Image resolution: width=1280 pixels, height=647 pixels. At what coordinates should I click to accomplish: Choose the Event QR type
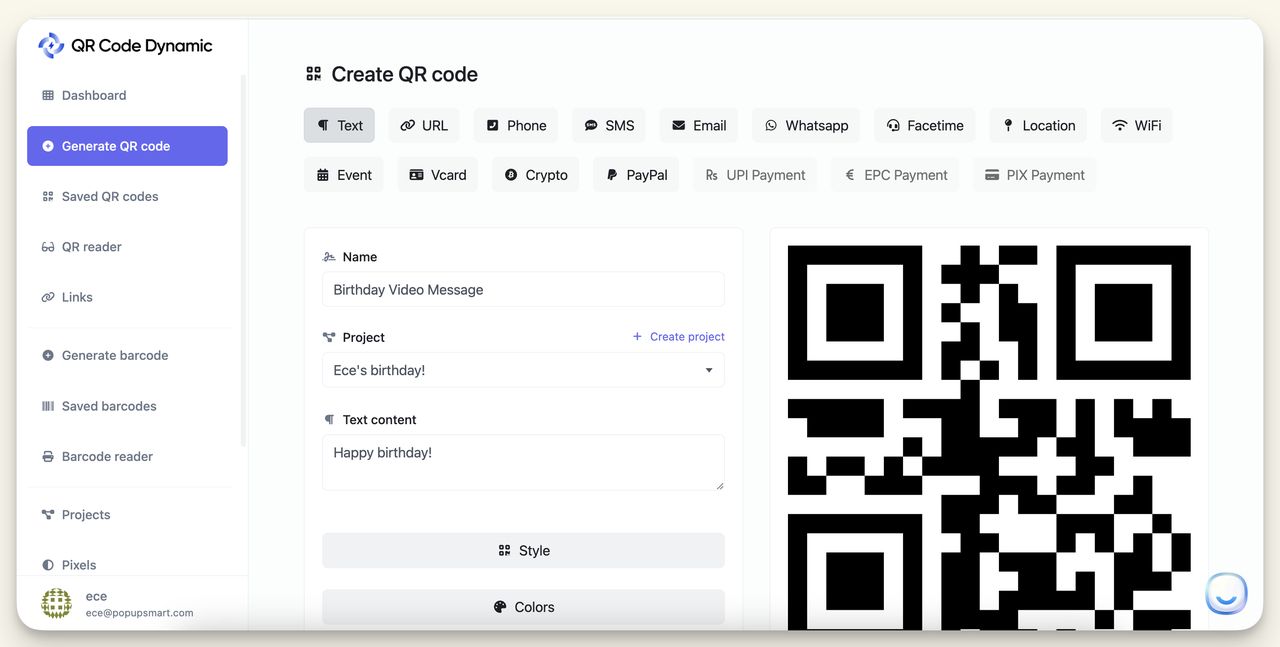[x=344, y=175]
